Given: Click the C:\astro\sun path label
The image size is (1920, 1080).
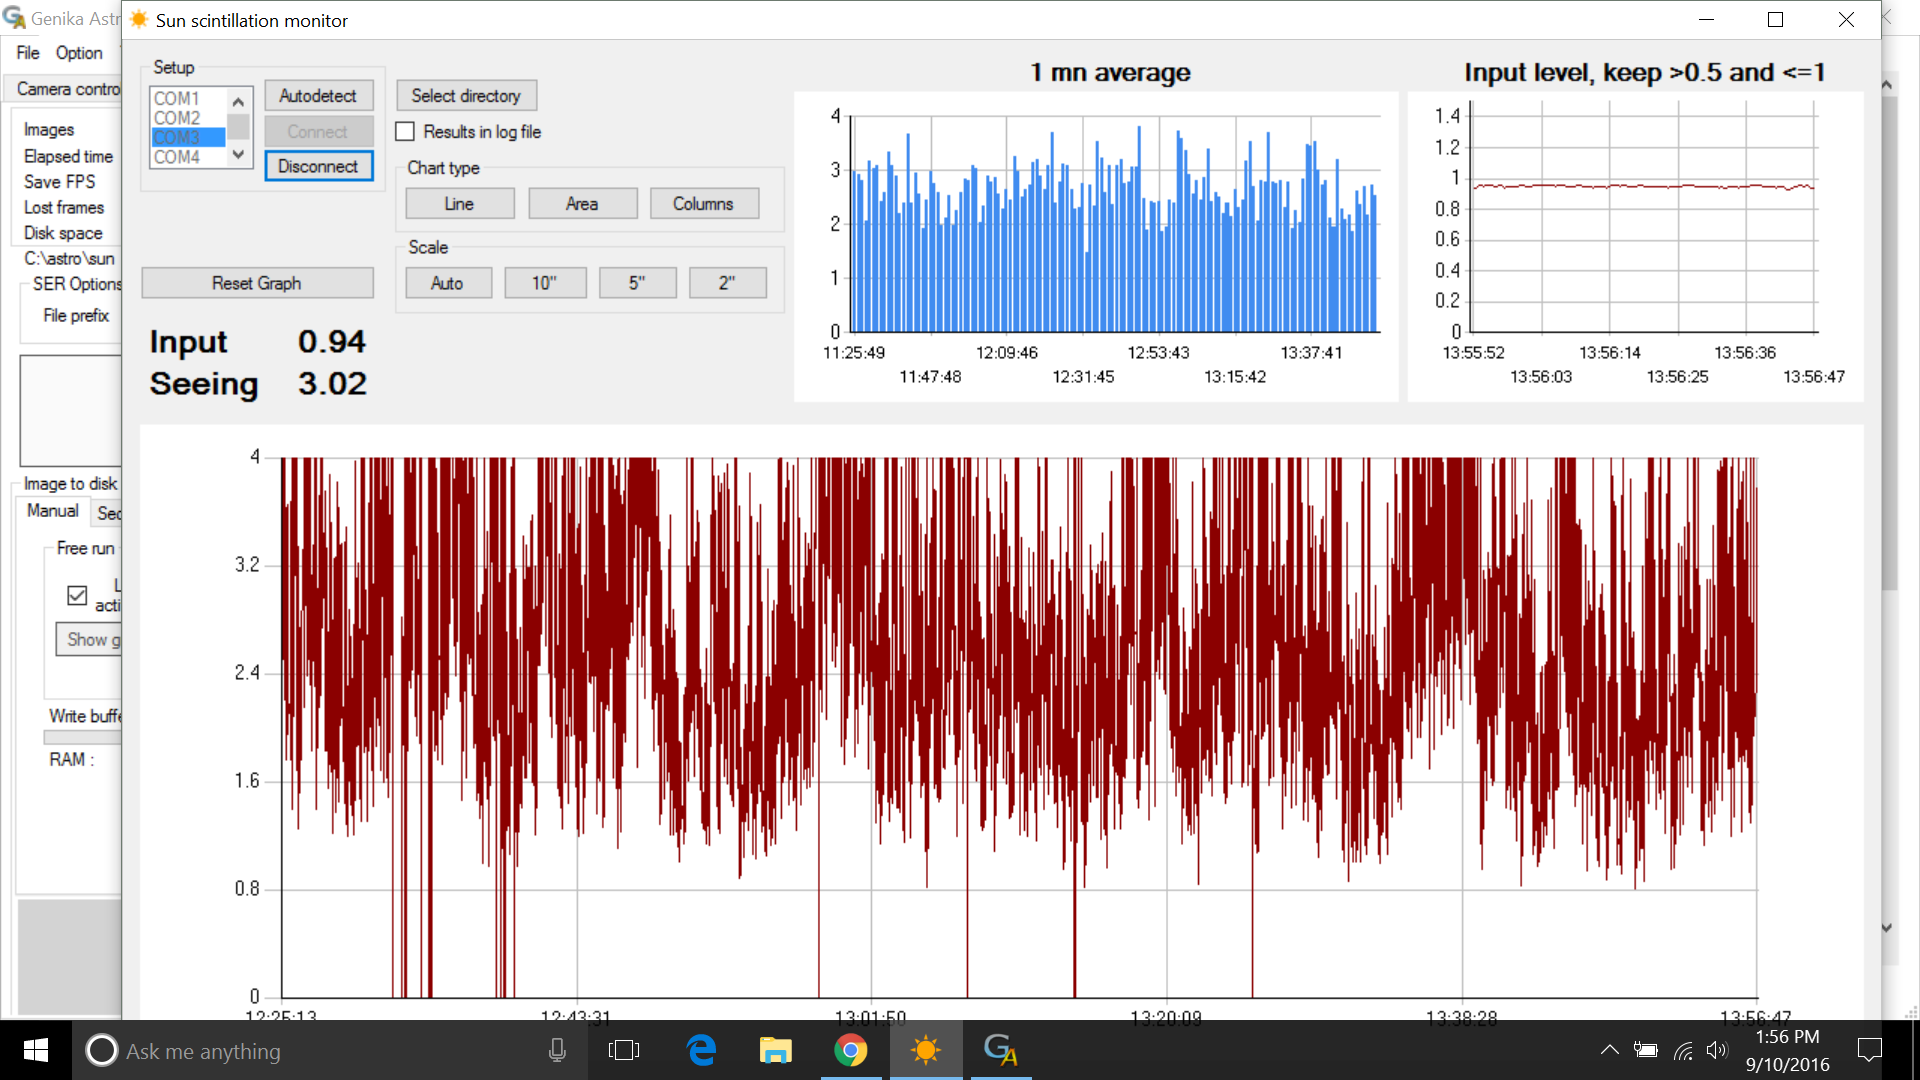Looking at the screenshot, I should [69, 259].
